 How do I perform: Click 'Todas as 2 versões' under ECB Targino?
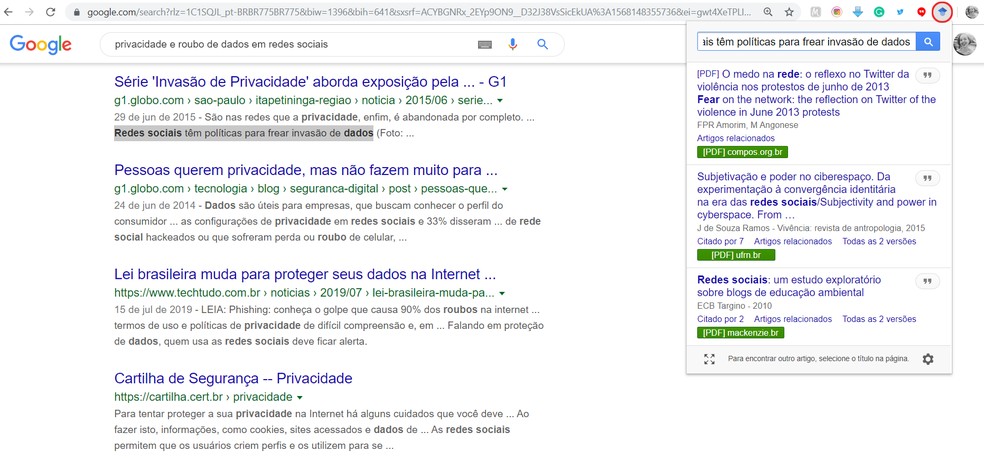point(879,319)
